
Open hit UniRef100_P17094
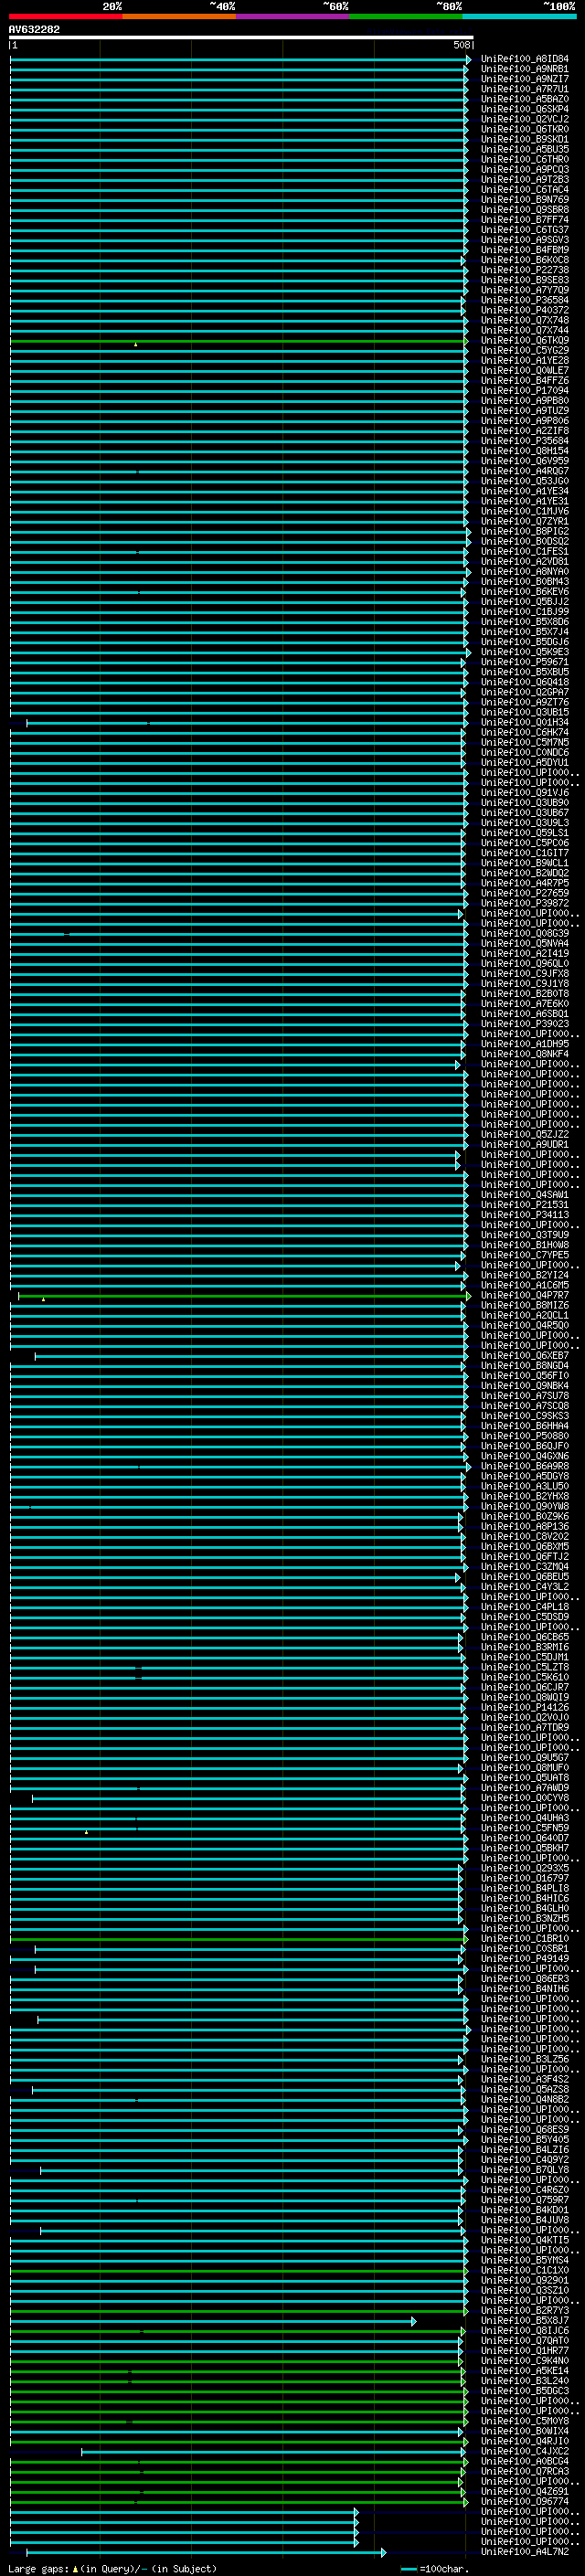point(525,391)
